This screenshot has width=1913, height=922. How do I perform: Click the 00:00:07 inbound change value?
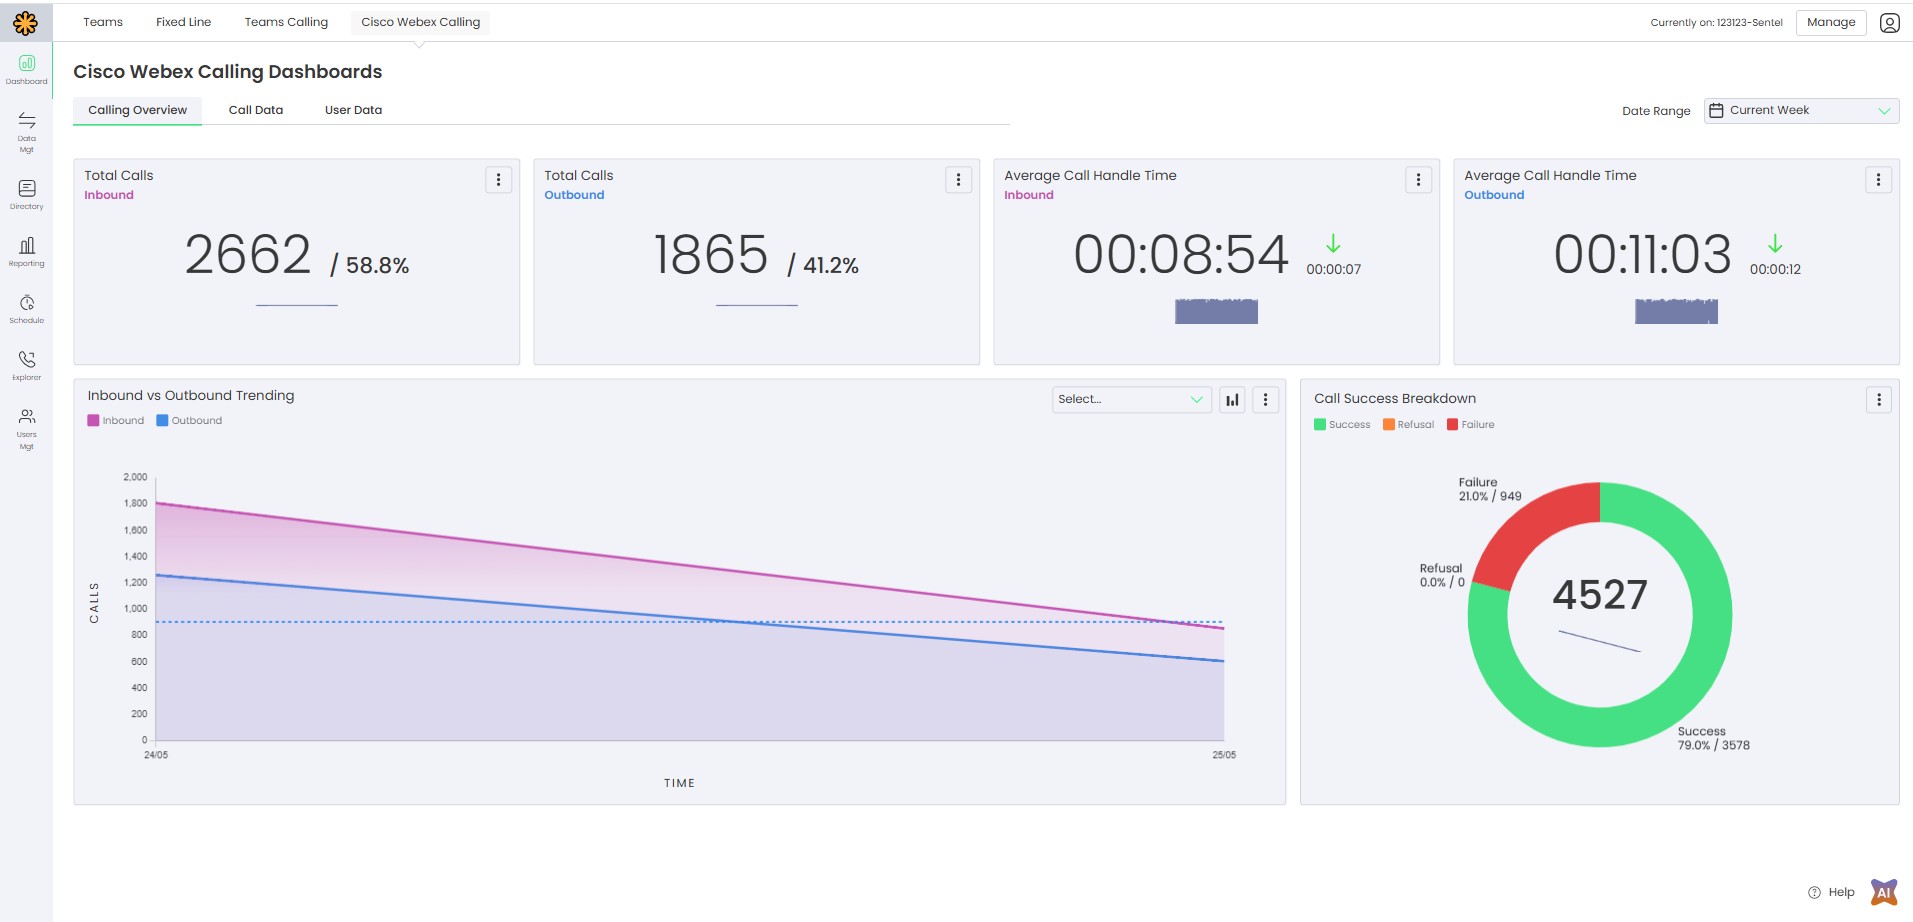1333,269
